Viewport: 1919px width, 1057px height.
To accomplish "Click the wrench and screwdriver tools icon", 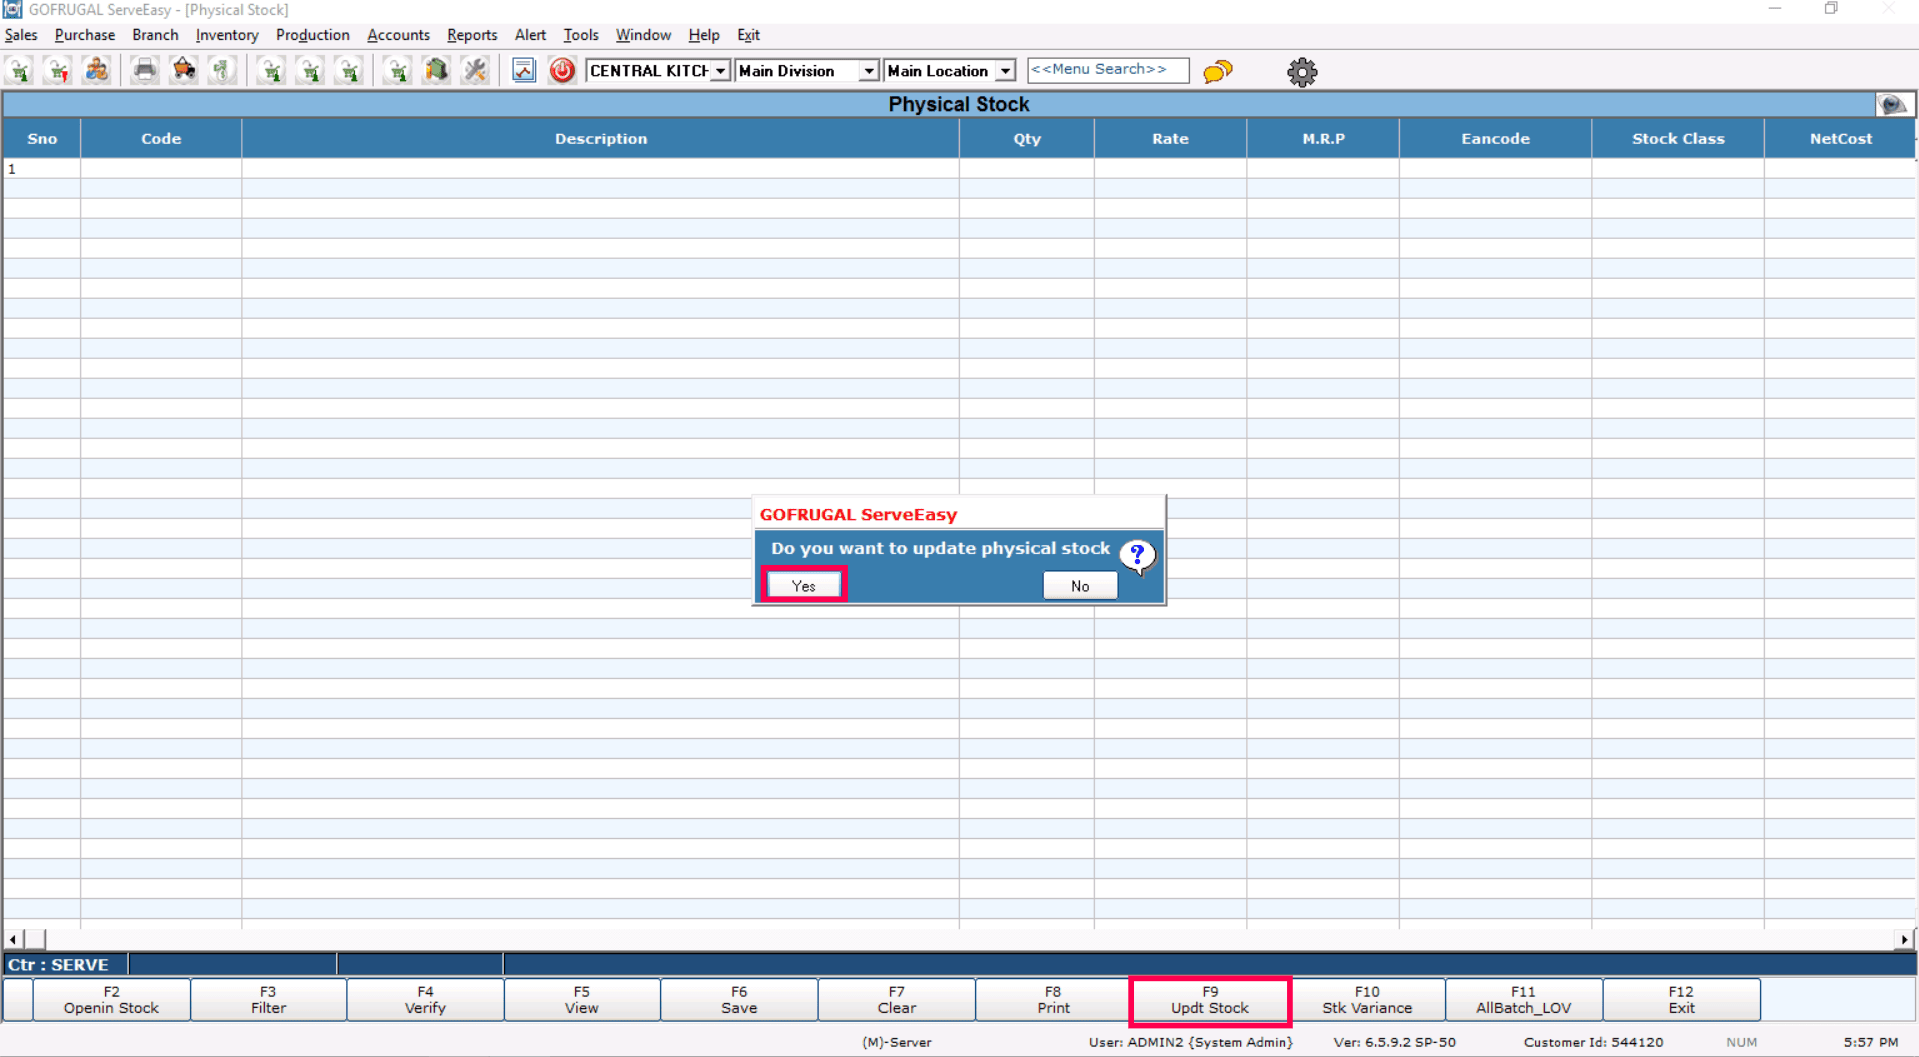I will coord(475,71).
